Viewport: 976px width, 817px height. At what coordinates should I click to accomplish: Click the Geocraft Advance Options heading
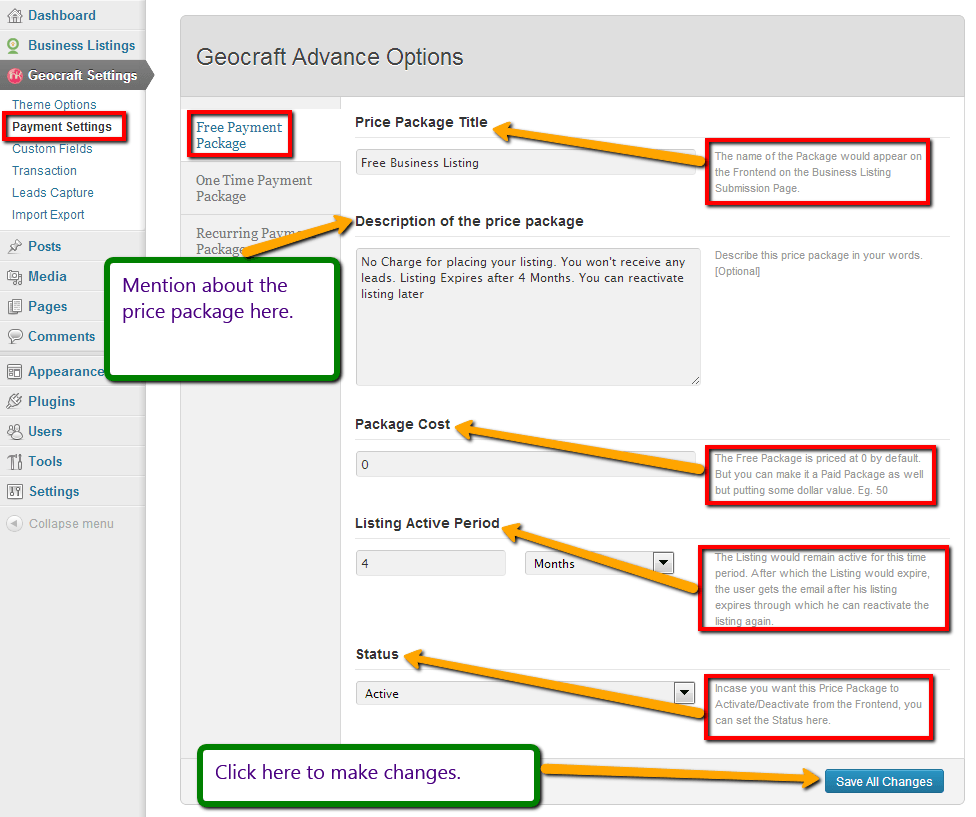pos(330,57)
